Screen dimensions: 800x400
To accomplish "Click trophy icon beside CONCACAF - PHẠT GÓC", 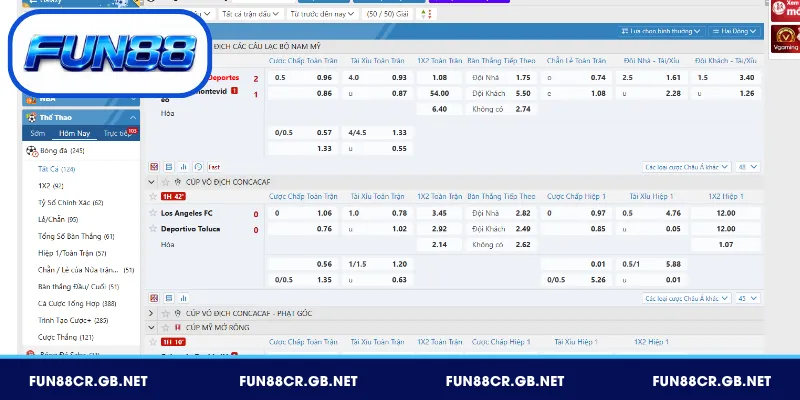I will pos(178,313).
